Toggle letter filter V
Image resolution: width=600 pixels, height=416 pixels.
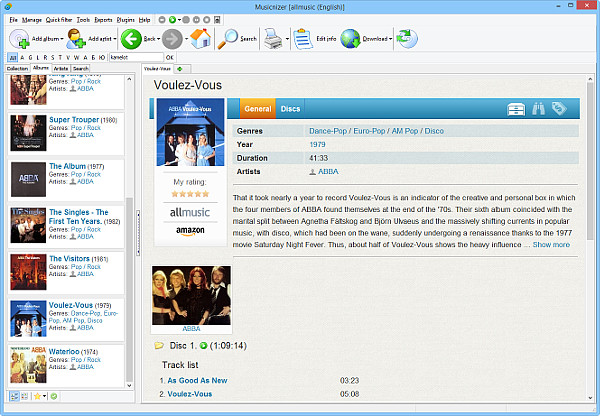68,57
